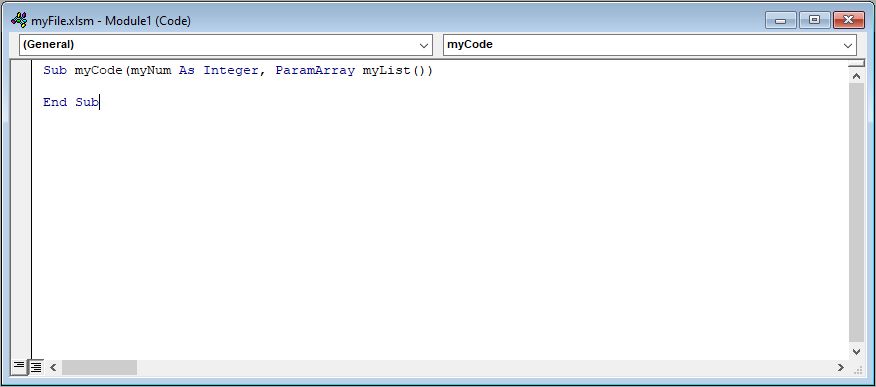
Task: Click 'End Sub' line in code
Action: coord(71,102)
